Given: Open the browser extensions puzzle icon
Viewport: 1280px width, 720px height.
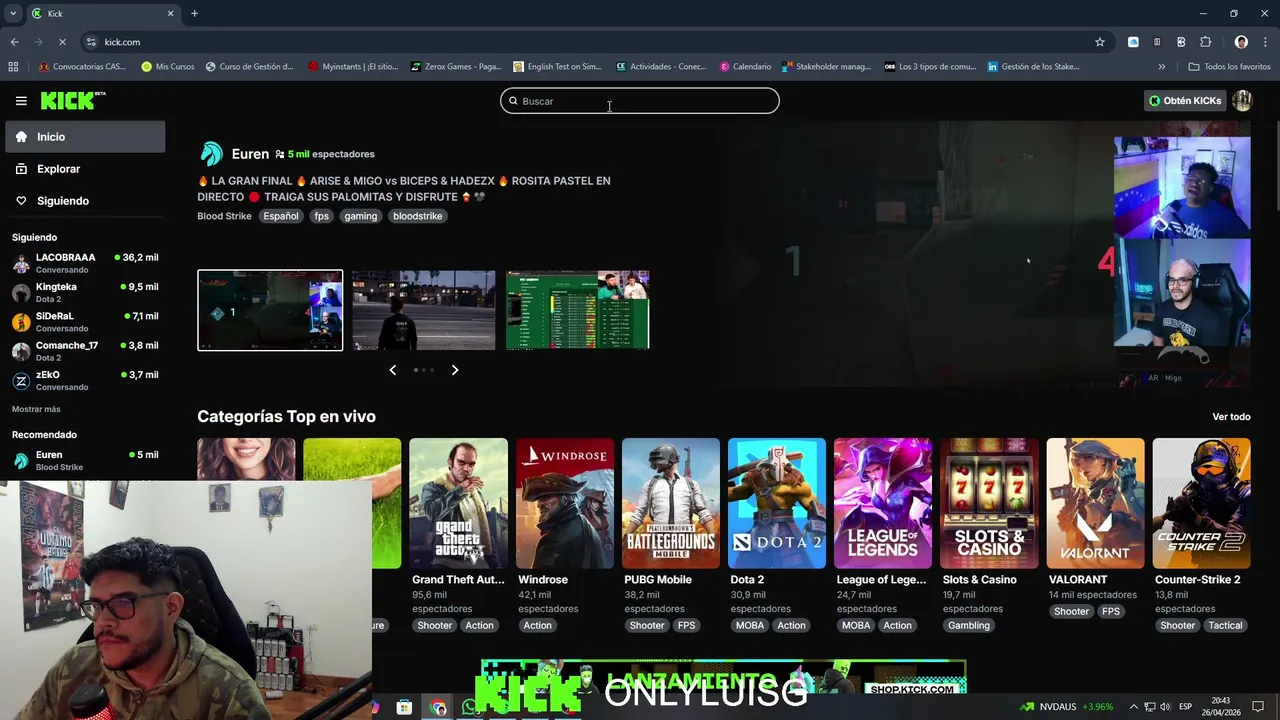Looking at the screenshot, I should [x=1205, y=42].
